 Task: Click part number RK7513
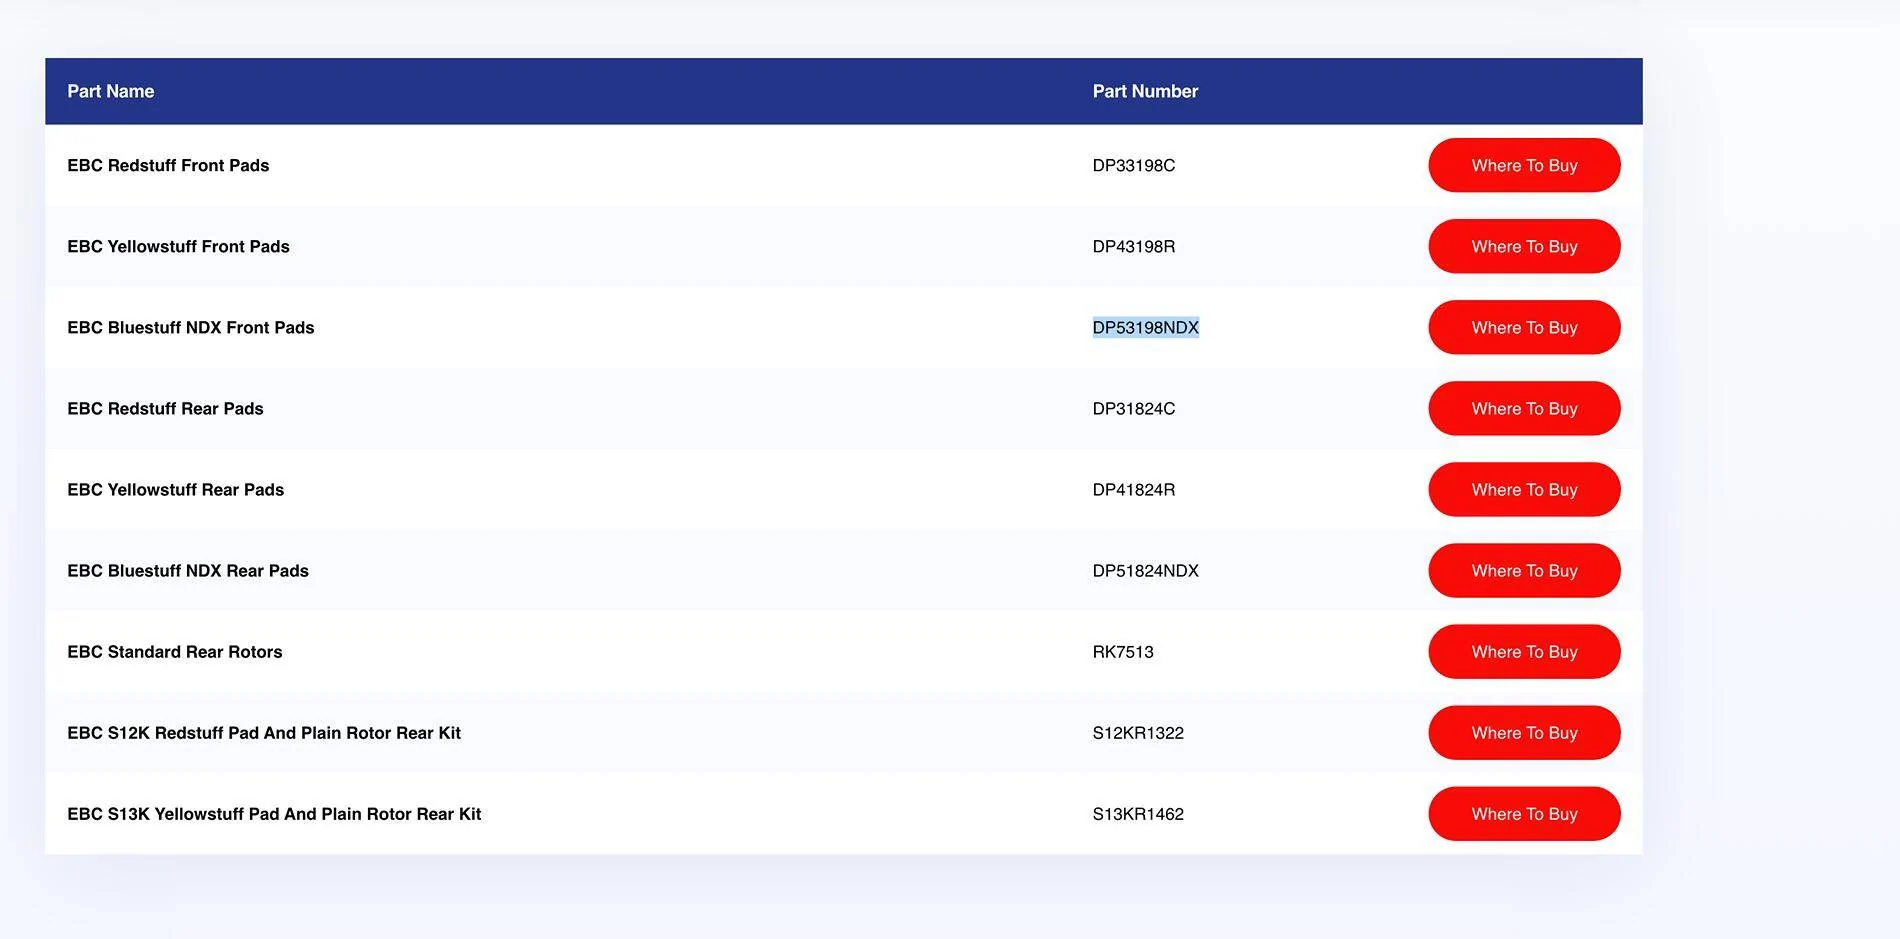pyautogui.click(x=1123, y=651)
